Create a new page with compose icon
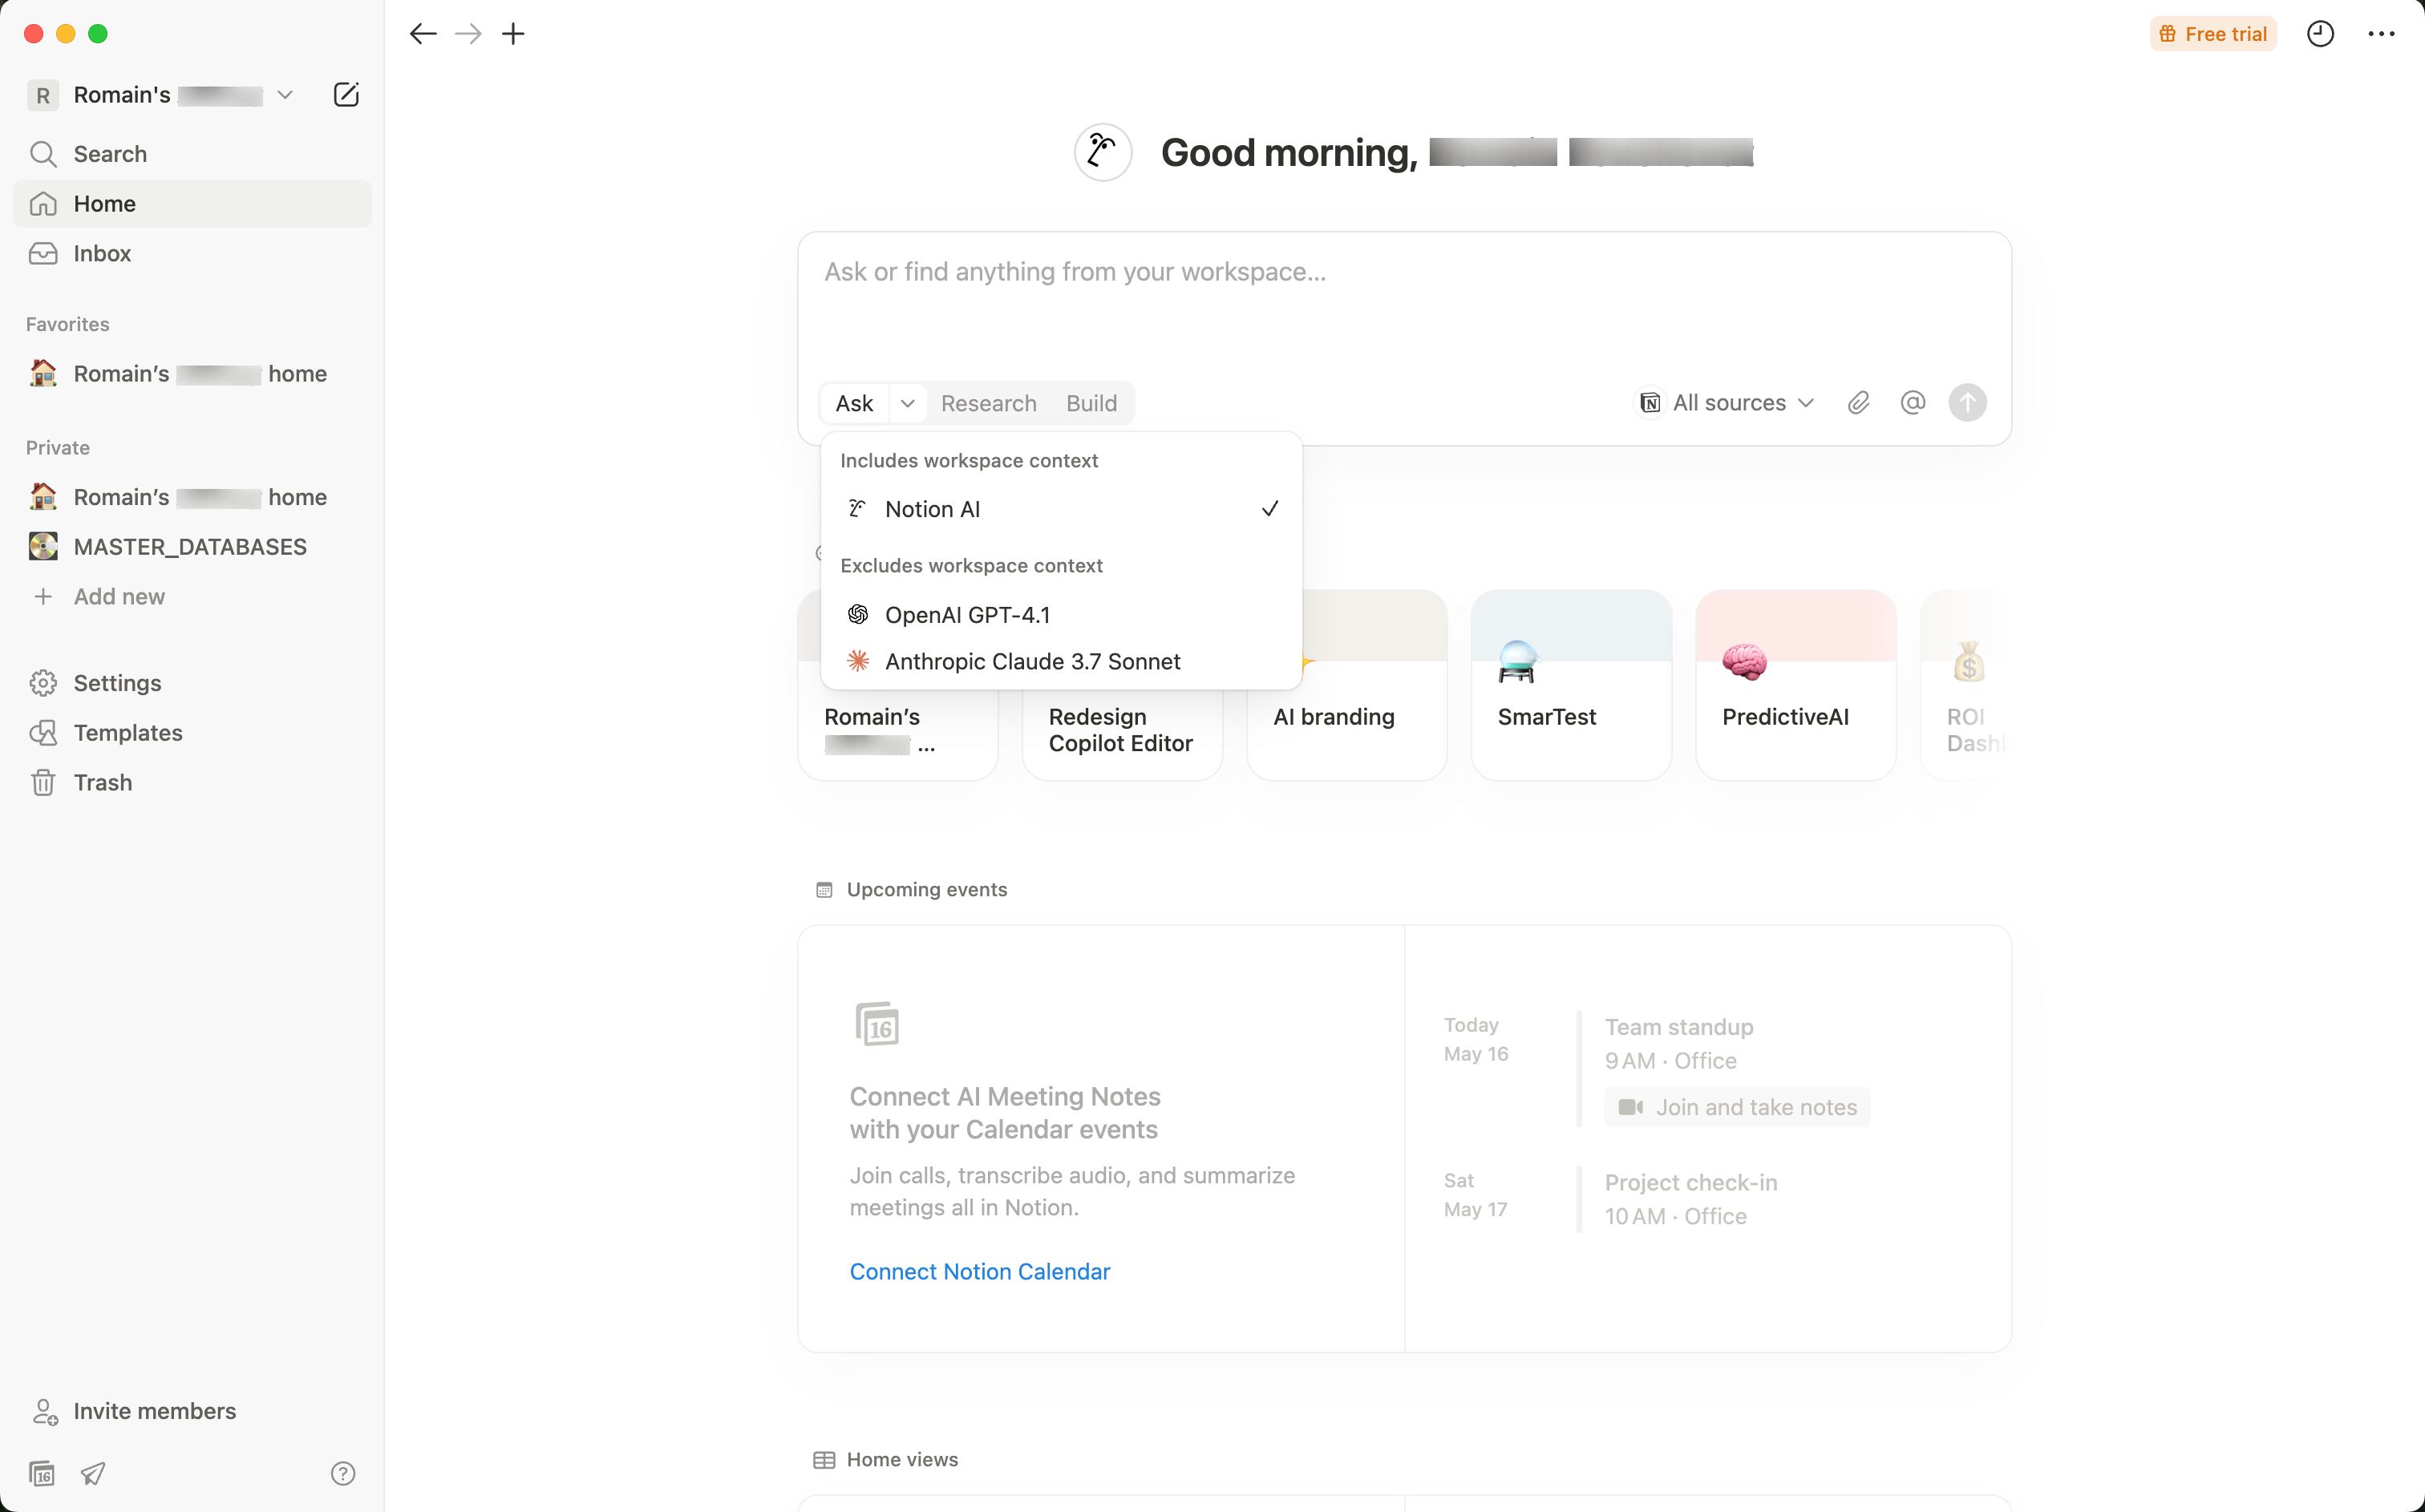 tap(346, 95)
